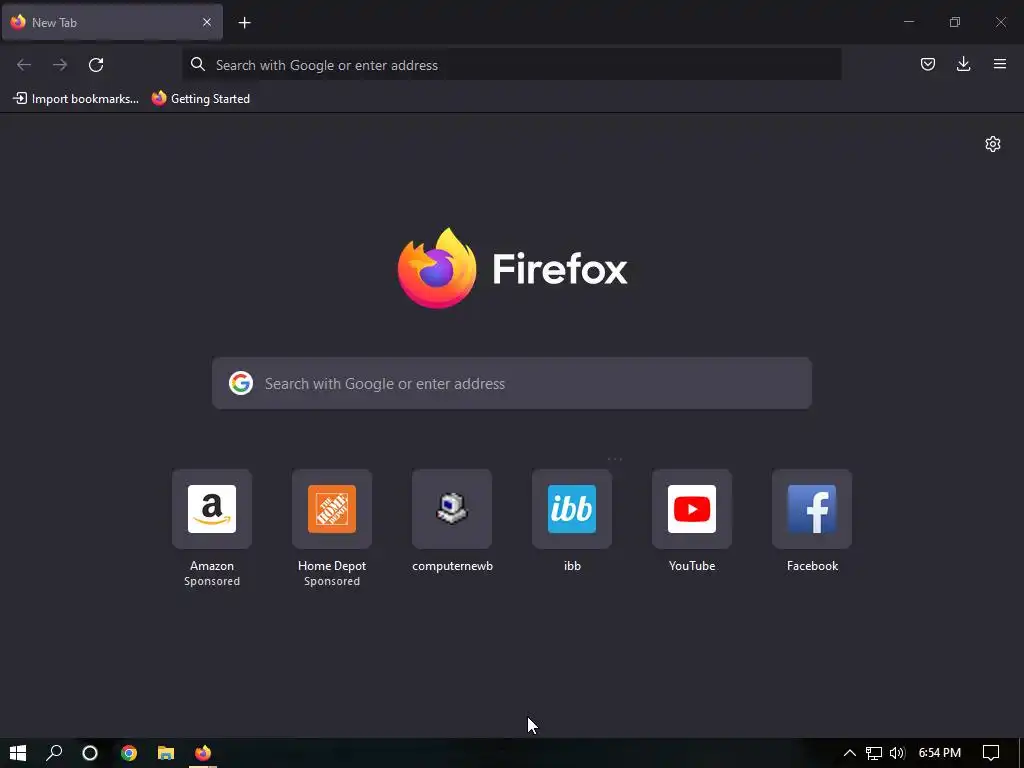Select the New Tab tab
The image size is (1024, 768).
[112, 22]
